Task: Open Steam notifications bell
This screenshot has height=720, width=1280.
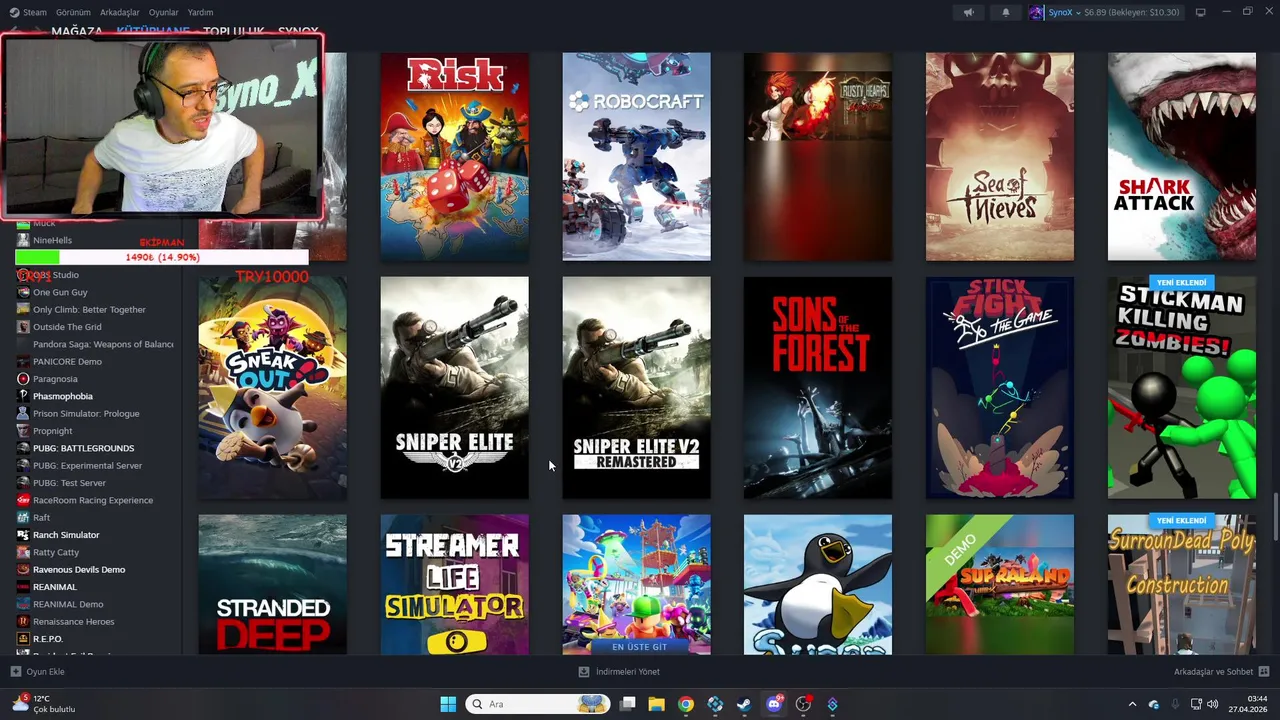Action: pyautogui.click(x=1006, y=13)
